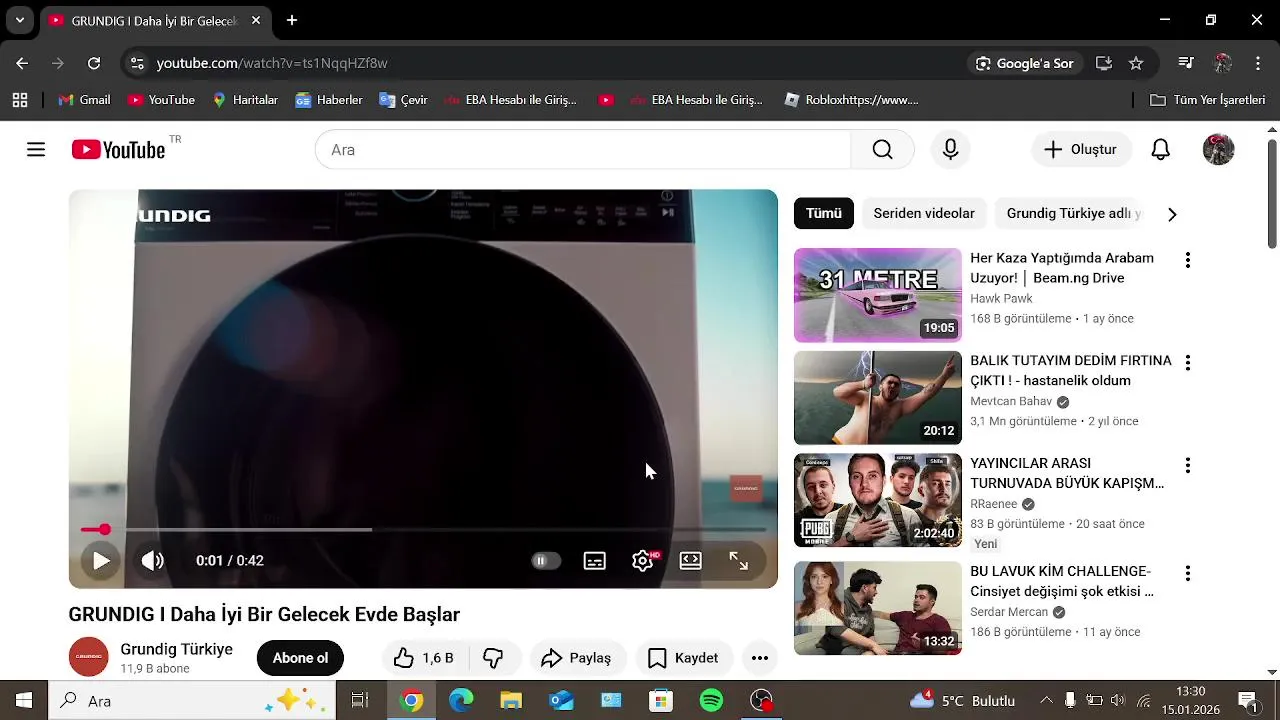Screen dimensions: 1280x720
Task: Open the Chrome apps grid shortcut
Action: coord(20,100)
